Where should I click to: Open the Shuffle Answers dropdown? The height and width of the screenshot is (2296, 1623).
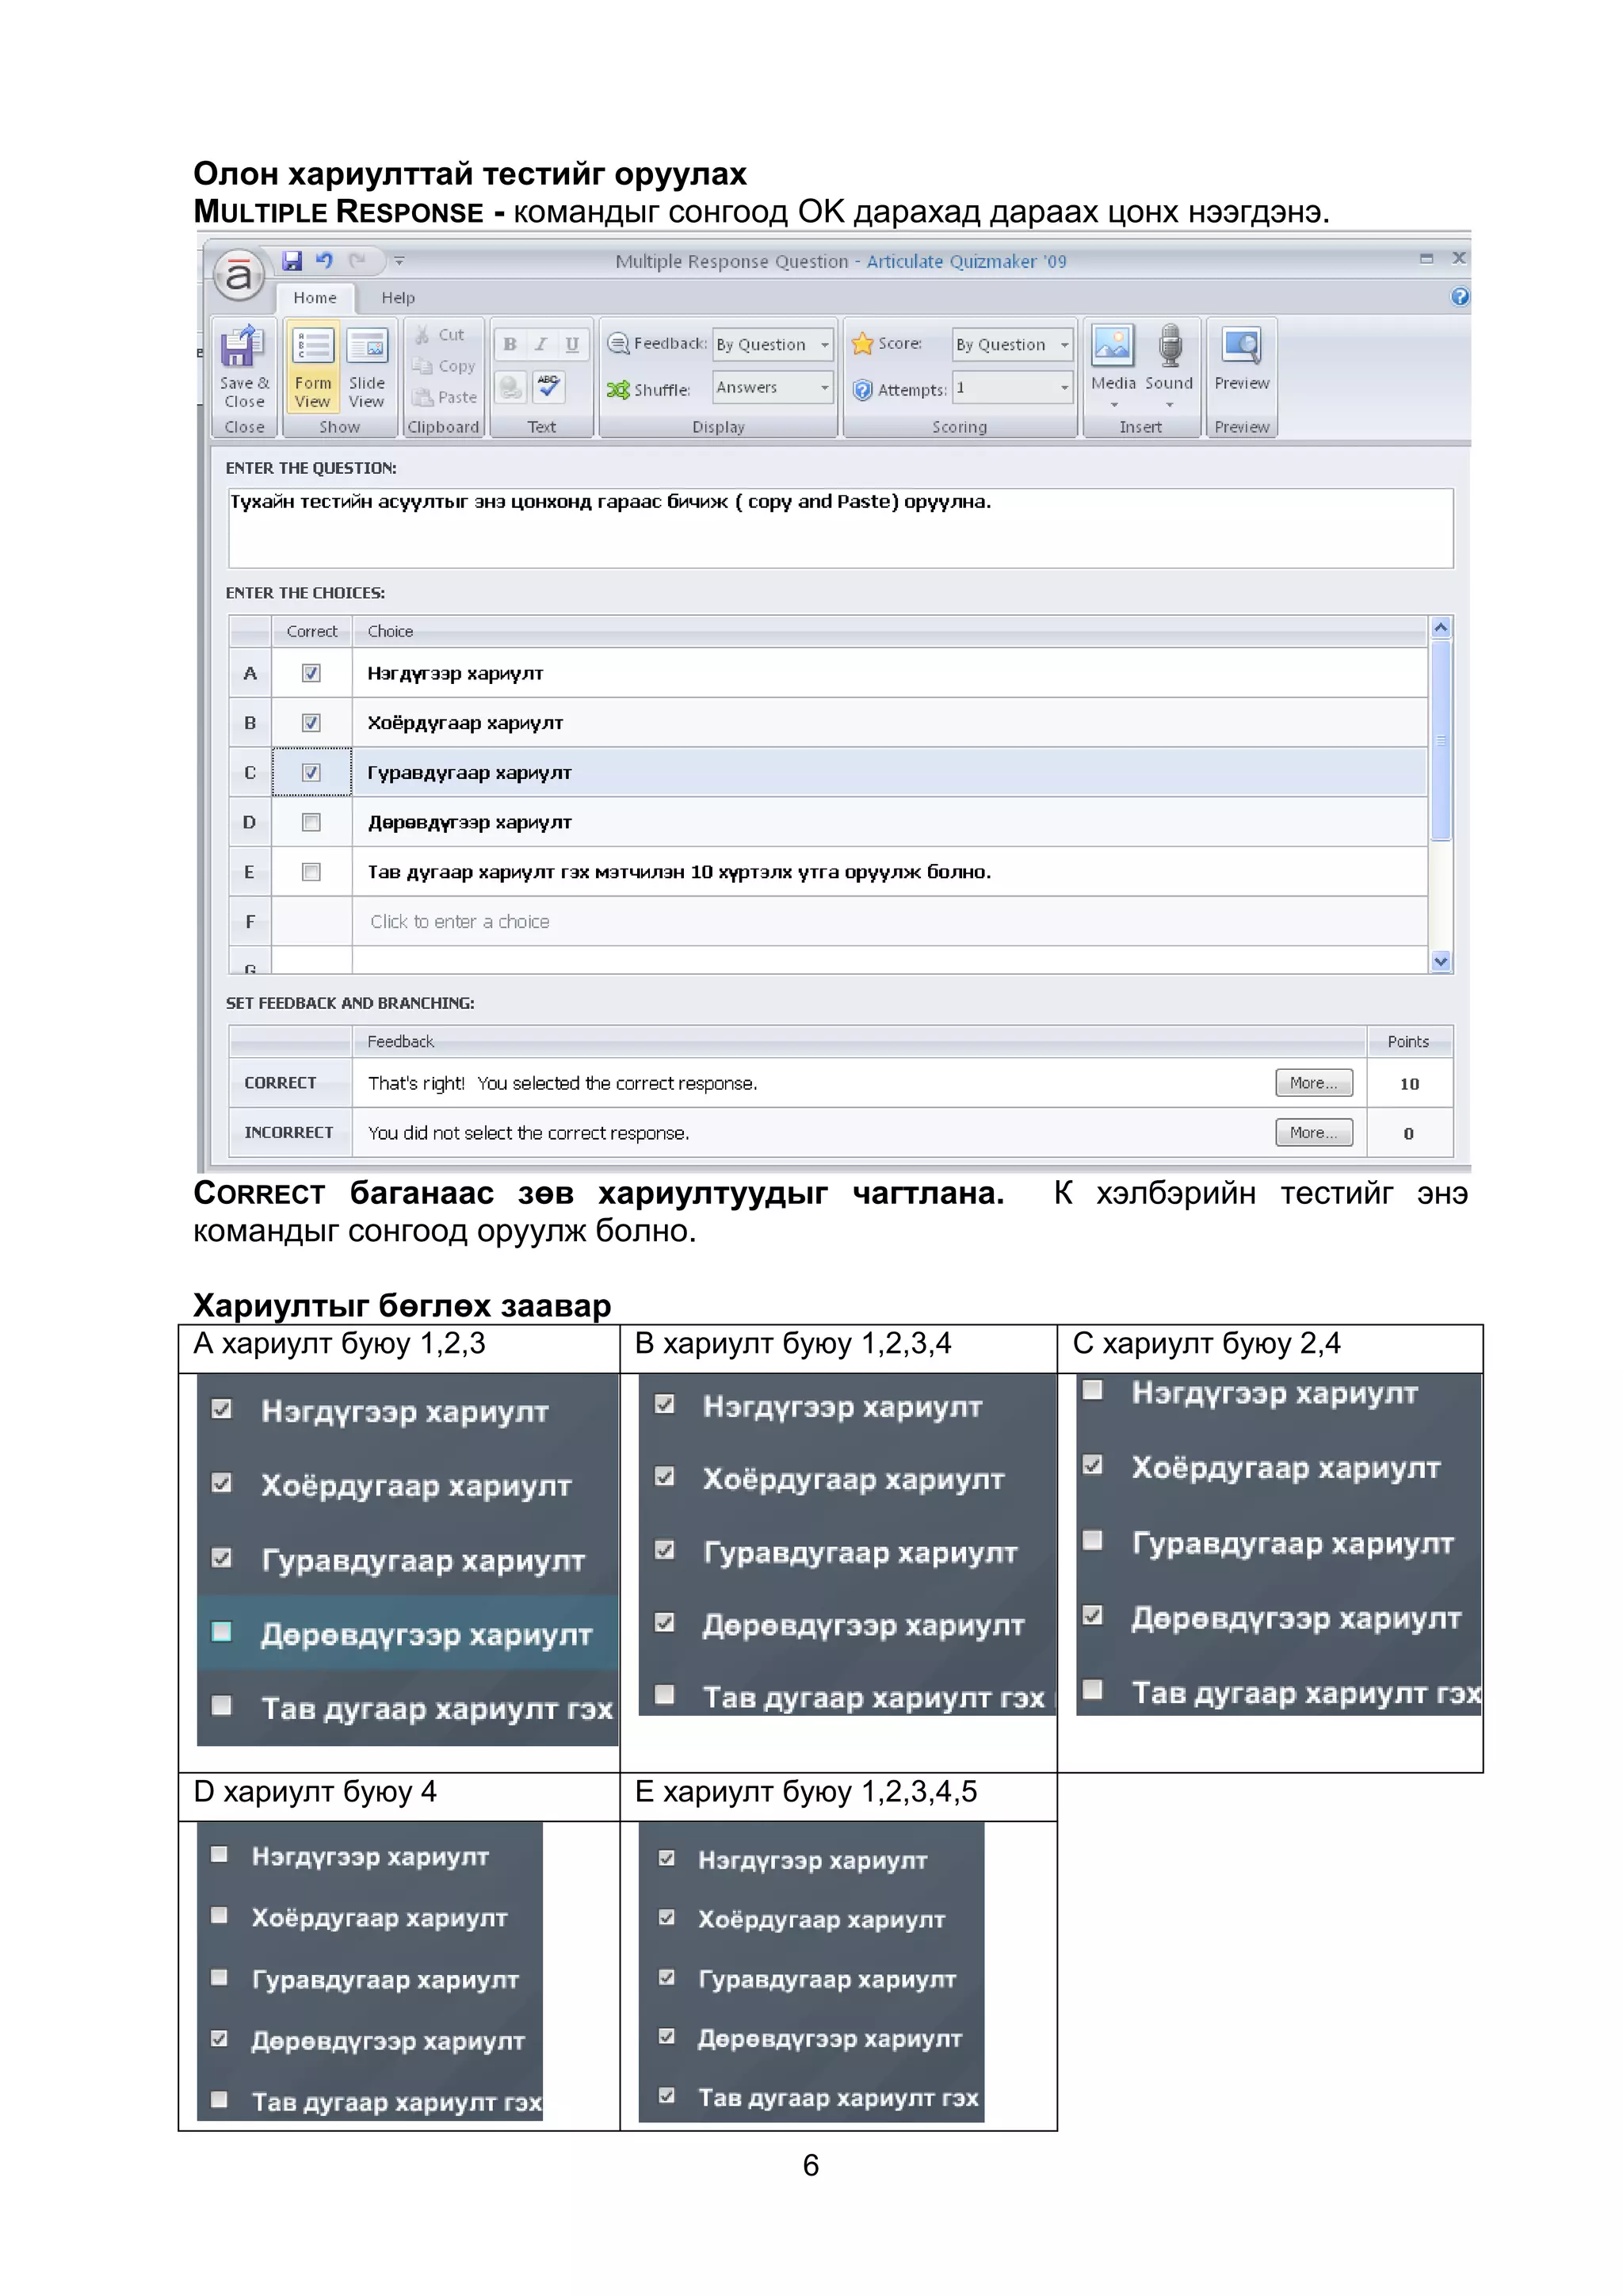824,387
